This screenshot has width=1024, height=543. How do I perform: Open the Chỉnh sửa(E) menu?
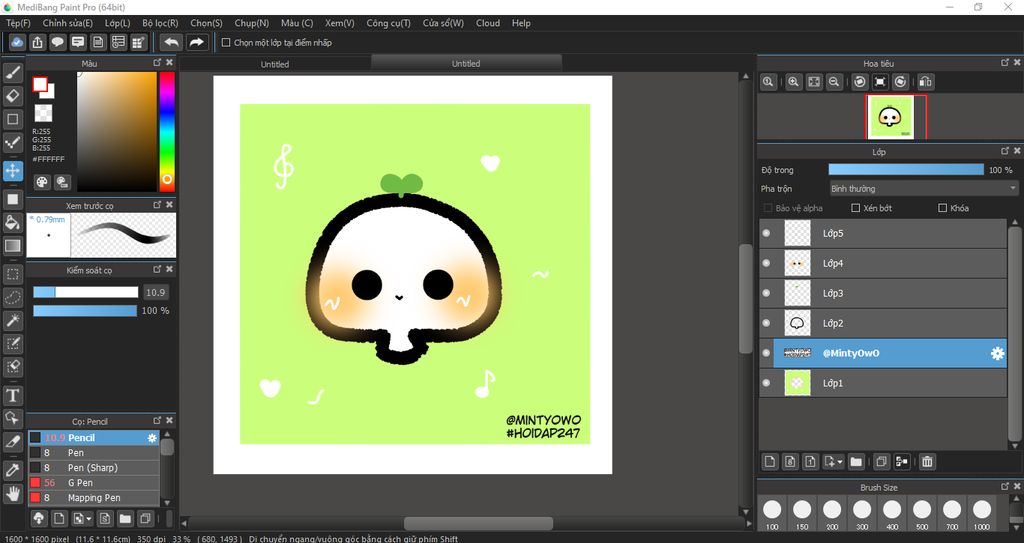(x=68, y=23)
